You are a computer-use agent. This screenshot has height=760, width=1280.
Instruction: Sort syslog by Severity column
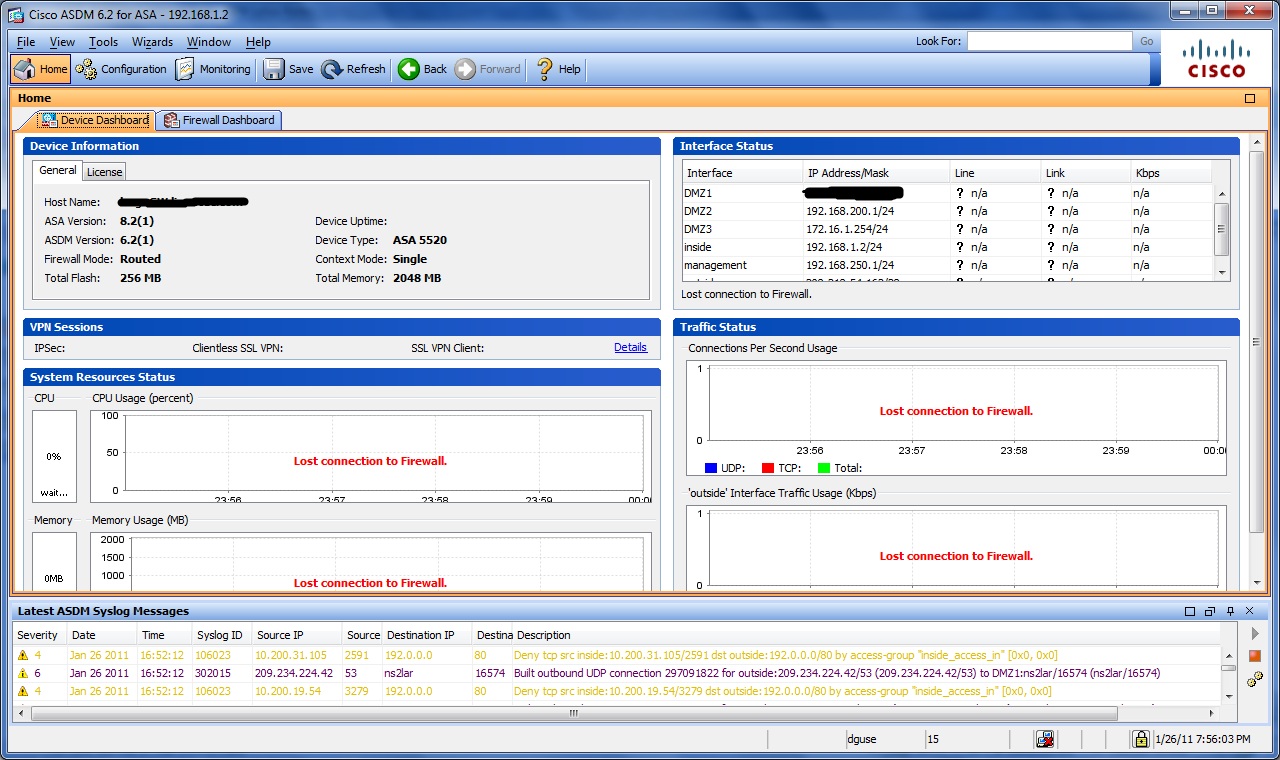[x=40, y=635]
